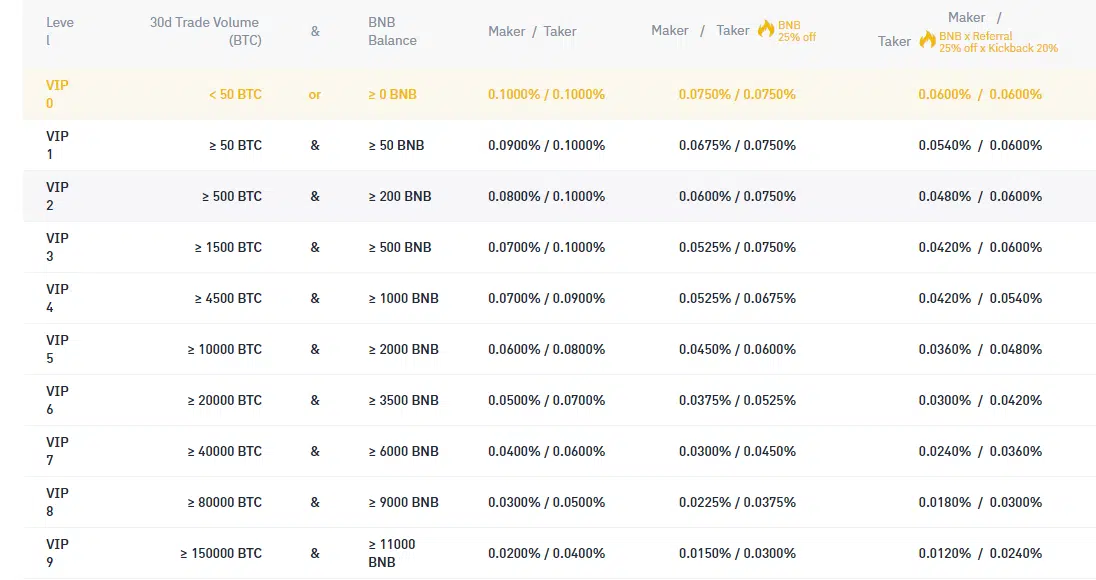Select the VIP 8 level label

click(57, 502)
